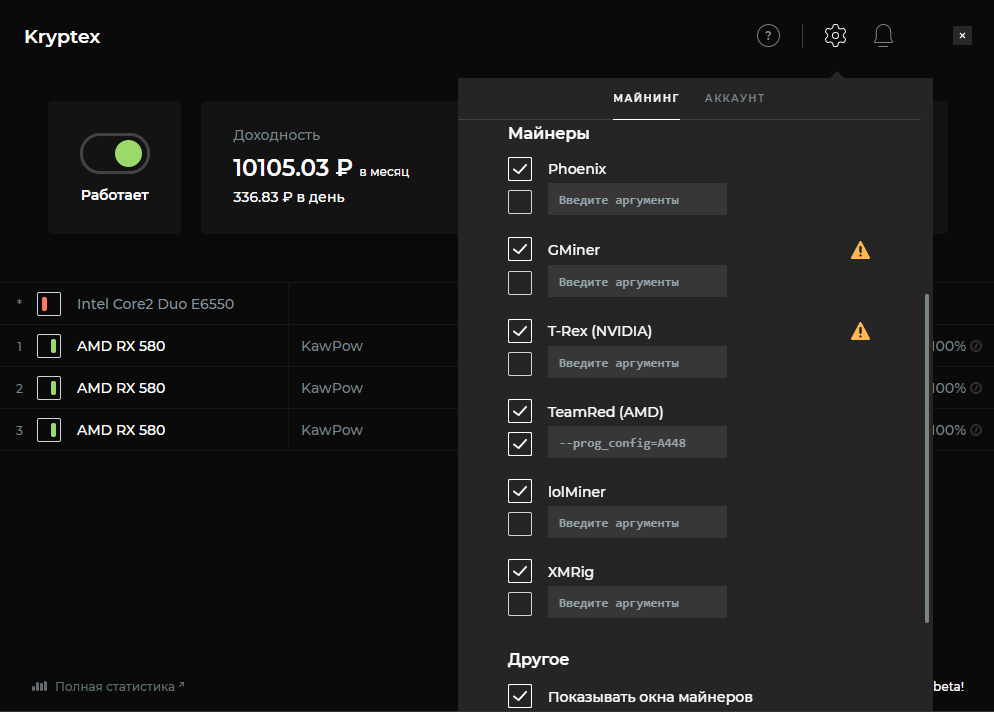The image size is (994, 712).
Task: Click KawPow algorithm in row 1
Action: coord(332,346)
